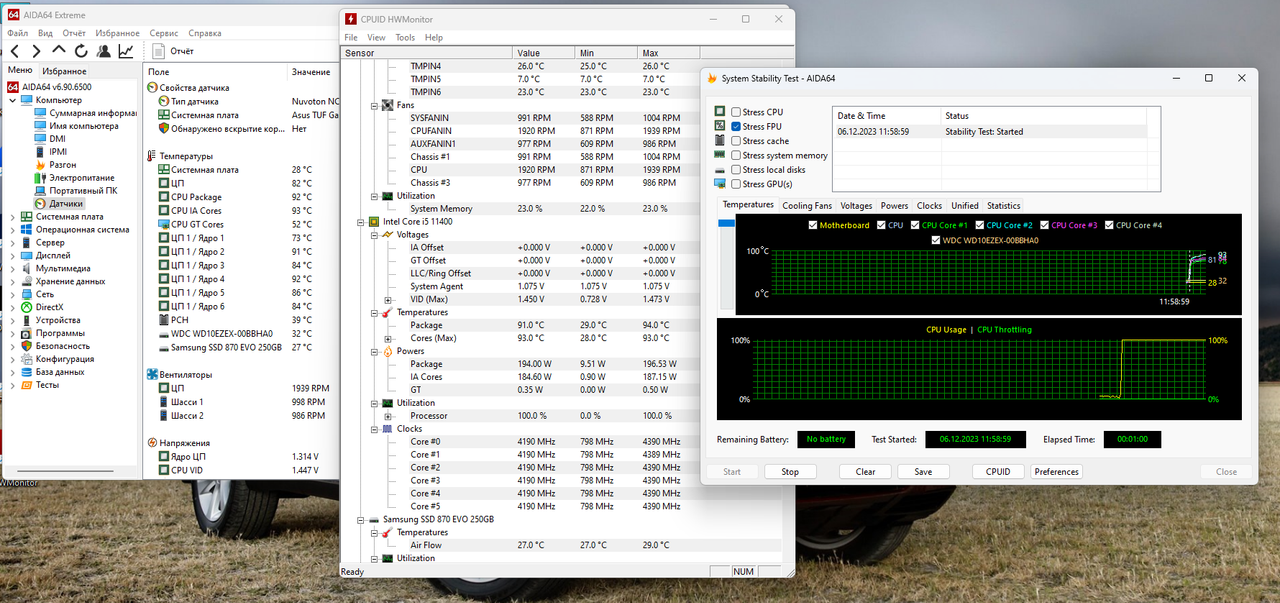Expand the Устройства tree node
Screen dimensions: 1280x603
pos(13,320)
